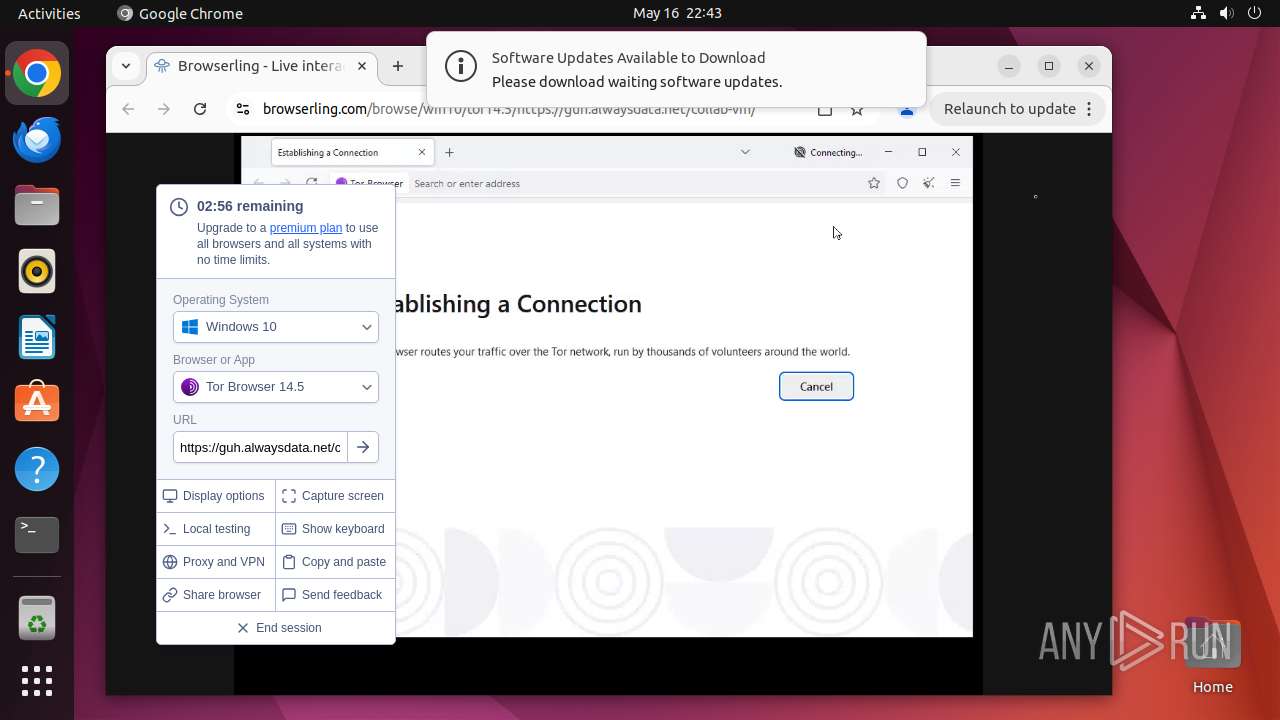1280x720 pixels.
Task: Bookmark this page with the star icon
Action: click(x=857, y=110)
